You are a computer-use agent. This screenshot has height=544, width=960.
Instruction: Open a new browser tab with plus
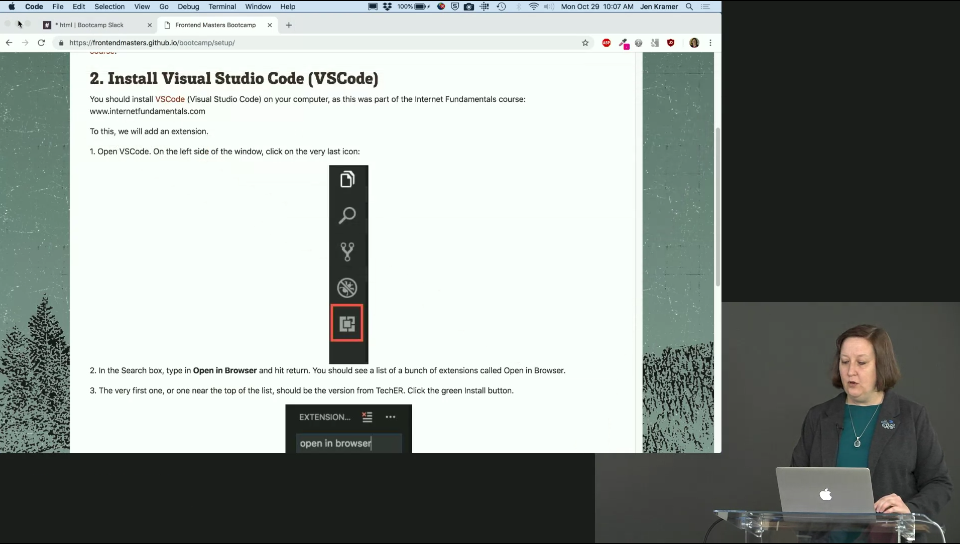point(289,25)
